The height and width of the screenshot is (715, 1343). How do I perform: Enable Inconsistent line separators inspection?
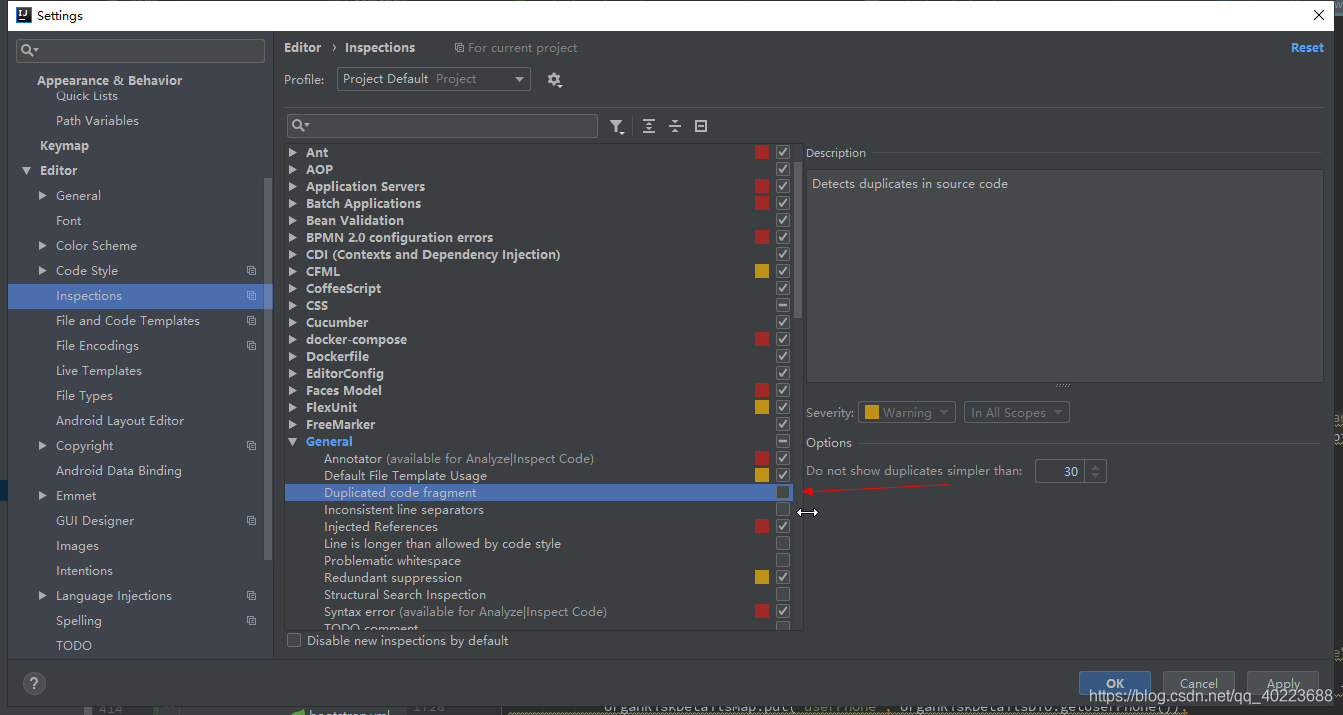(783, 509)
